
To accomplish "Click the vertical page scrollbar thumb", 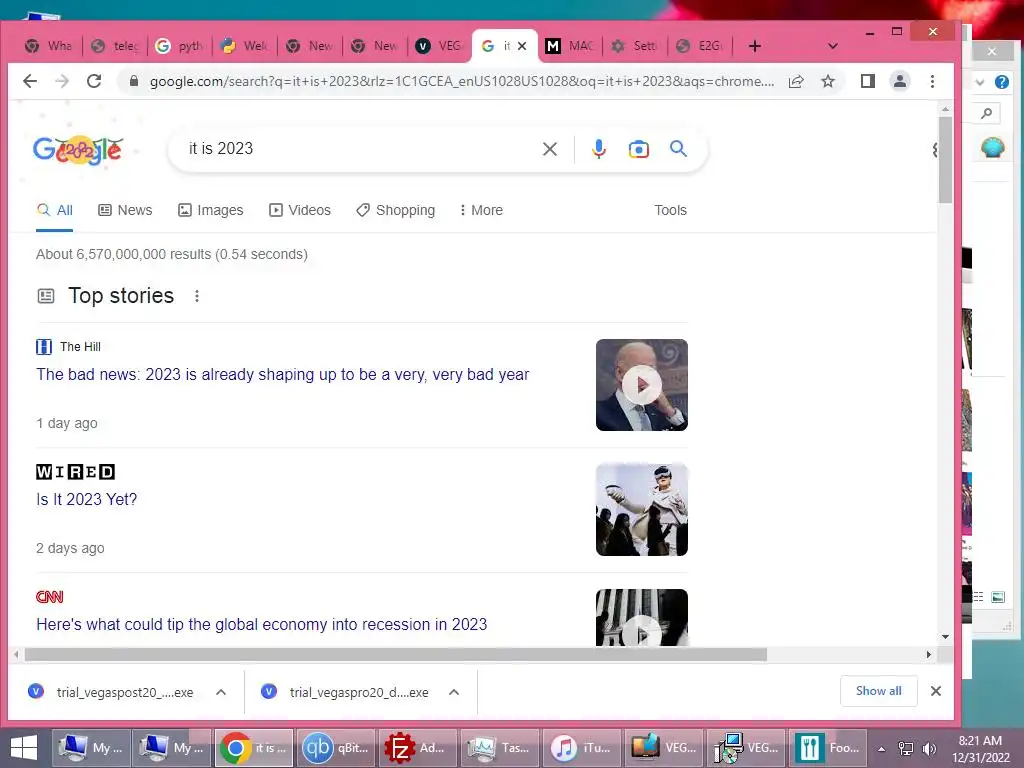I will (946, 159).
